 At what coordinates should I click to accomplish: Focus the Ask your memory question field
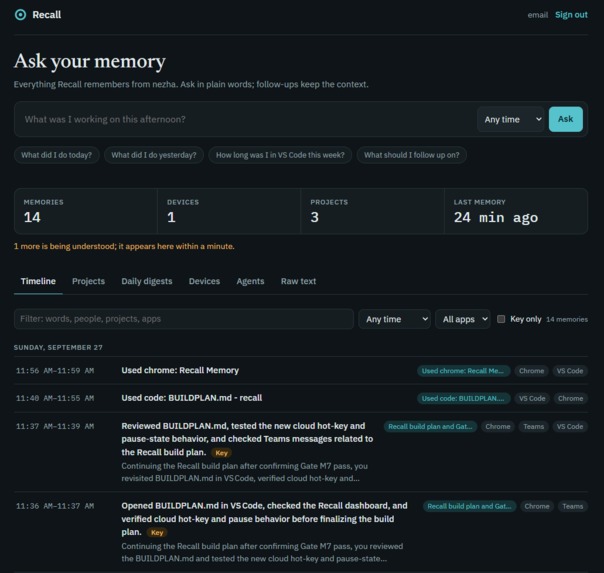(x=245, y=119)
